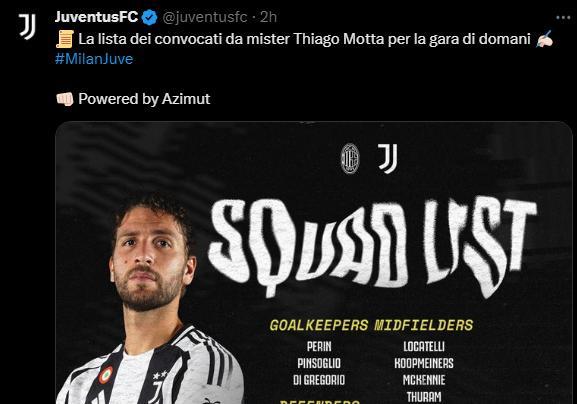Open the Juventus profile avatar
The image size is (577, 404).
tap(27, 26)
